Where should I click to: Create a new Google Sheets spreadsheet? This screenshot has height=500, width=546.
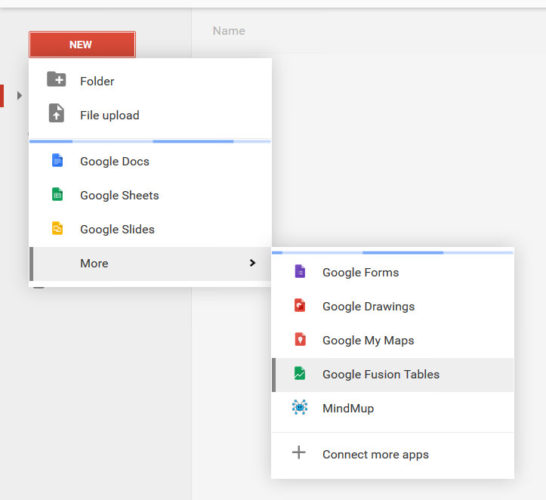150,195
